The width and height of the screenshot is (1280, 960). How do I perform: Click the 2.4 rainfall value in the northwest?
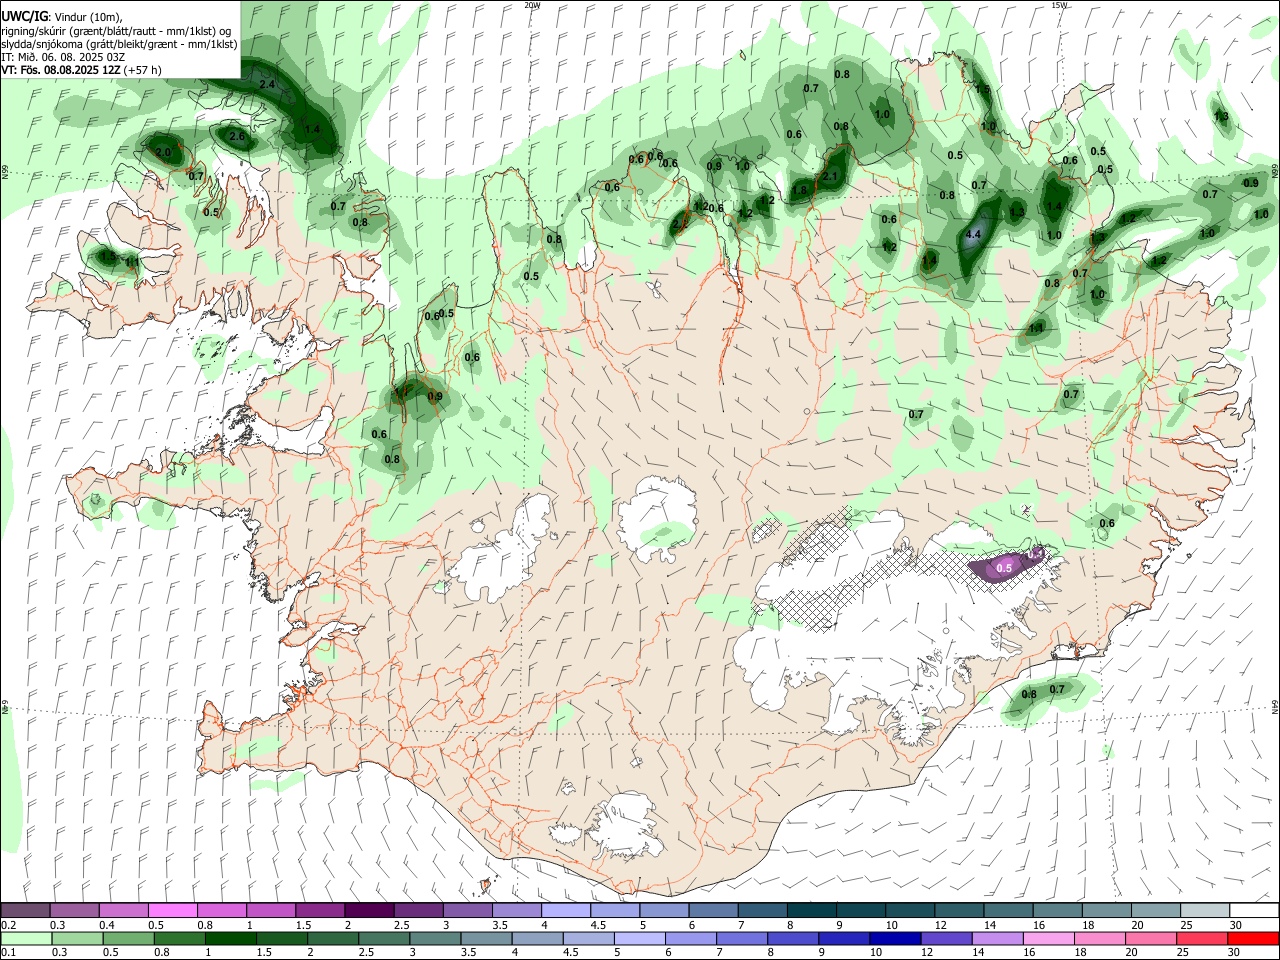267,85
